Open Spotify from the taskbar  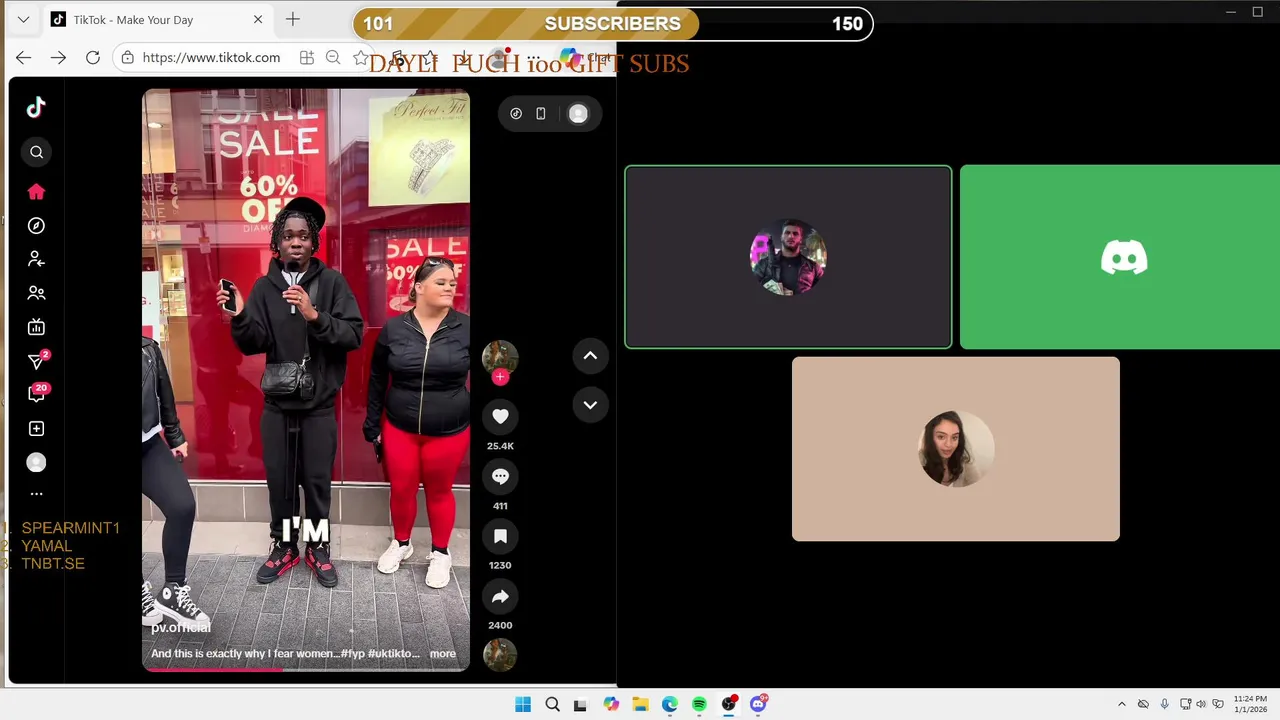(699, 704)
